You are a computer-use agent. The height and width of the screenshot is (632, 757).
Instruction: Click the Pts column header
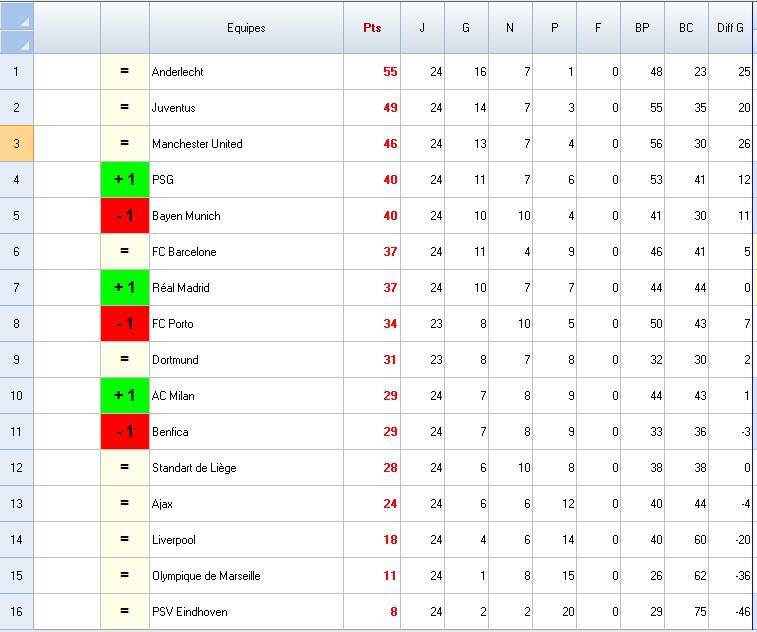point(371,28)
